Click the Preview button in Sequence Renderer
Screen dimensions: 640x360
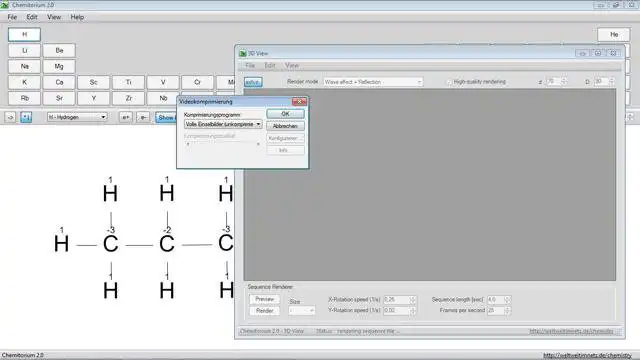click(x=264, y=299)
